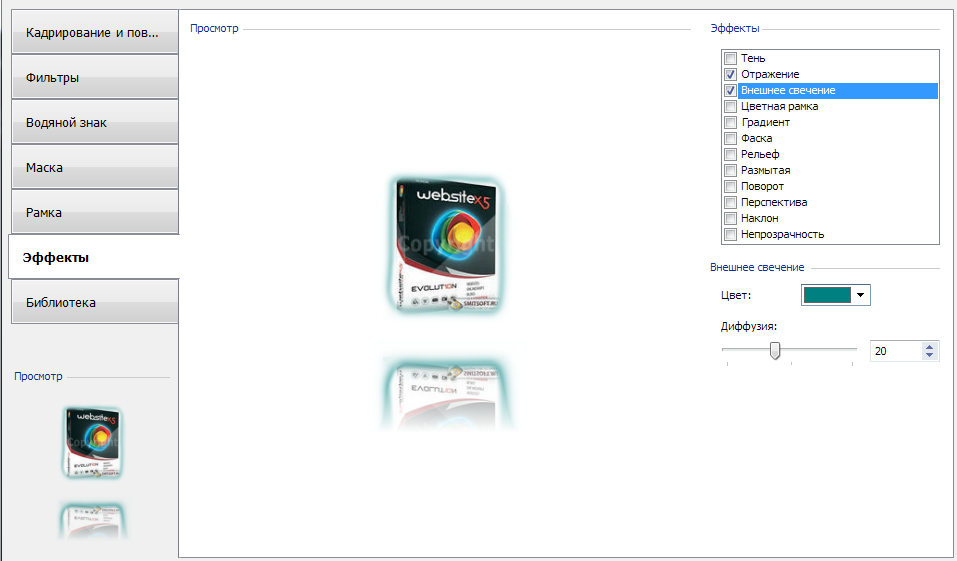957x561 pixels.
Task: Turn on the Фаска effect
Action: pyautogui.click(x=731, y=139)
